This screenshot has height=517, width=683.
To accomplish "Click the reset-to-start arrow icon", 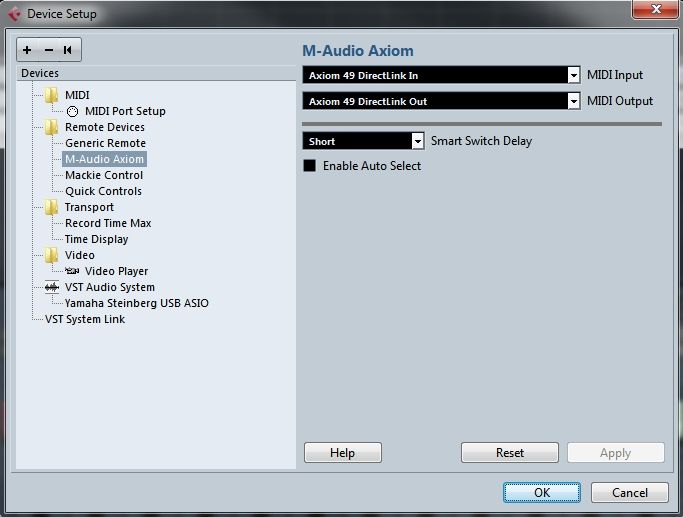I will tap(68, 50).
